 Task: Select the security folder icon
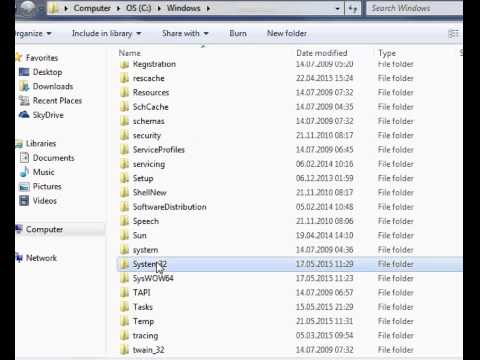tap(125, 135)
